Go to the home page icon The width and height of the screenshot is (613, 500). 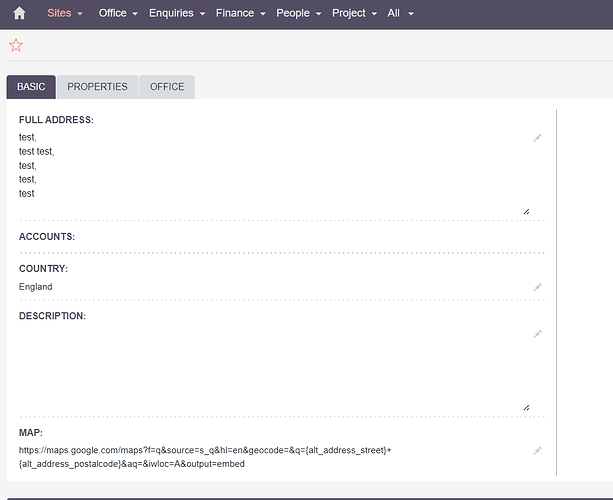19,13
